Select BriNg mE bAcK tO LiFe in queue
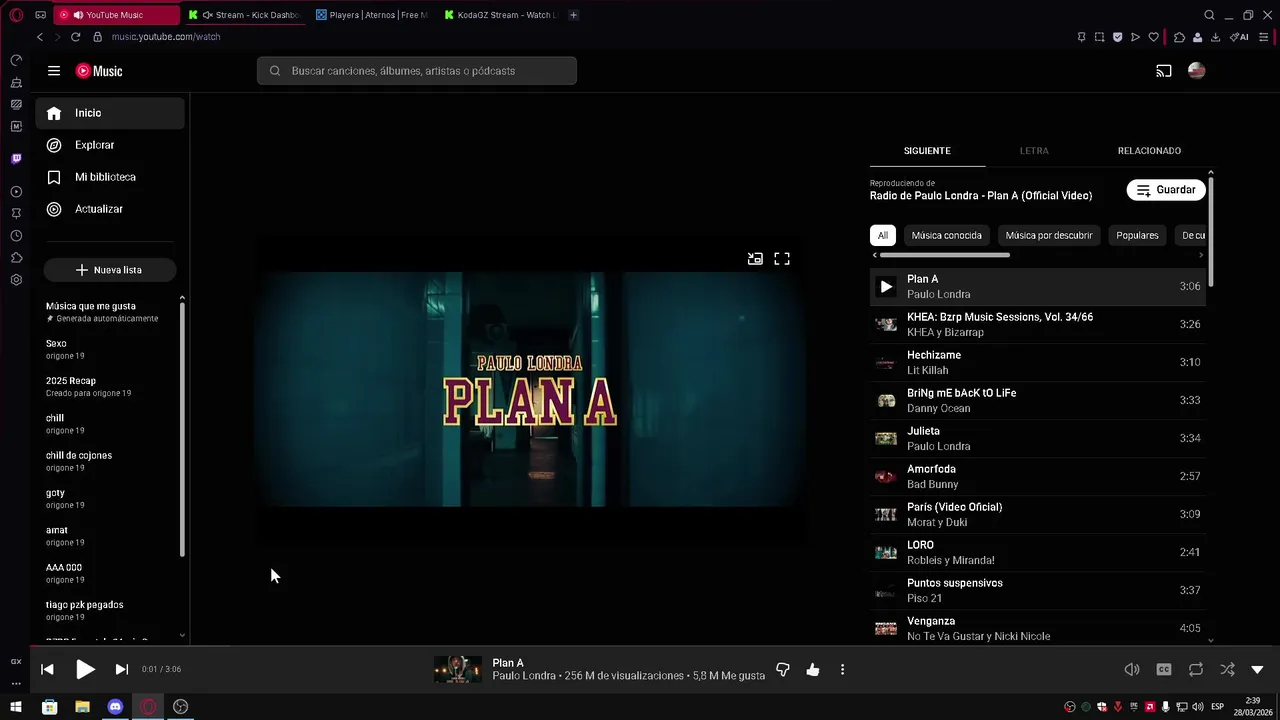 click(1037, 401)
